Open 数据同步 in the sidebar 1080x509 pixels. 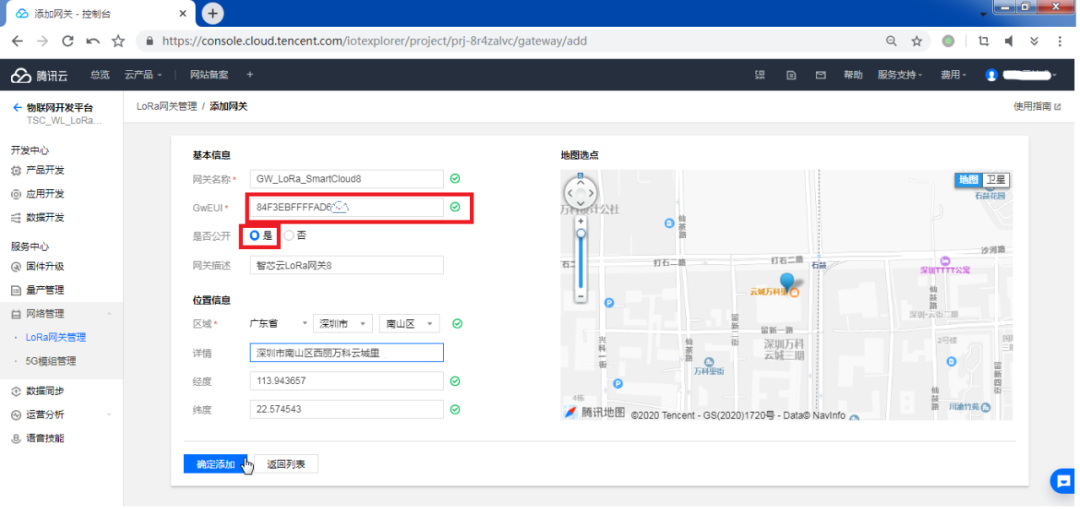[x=45, y=391]
